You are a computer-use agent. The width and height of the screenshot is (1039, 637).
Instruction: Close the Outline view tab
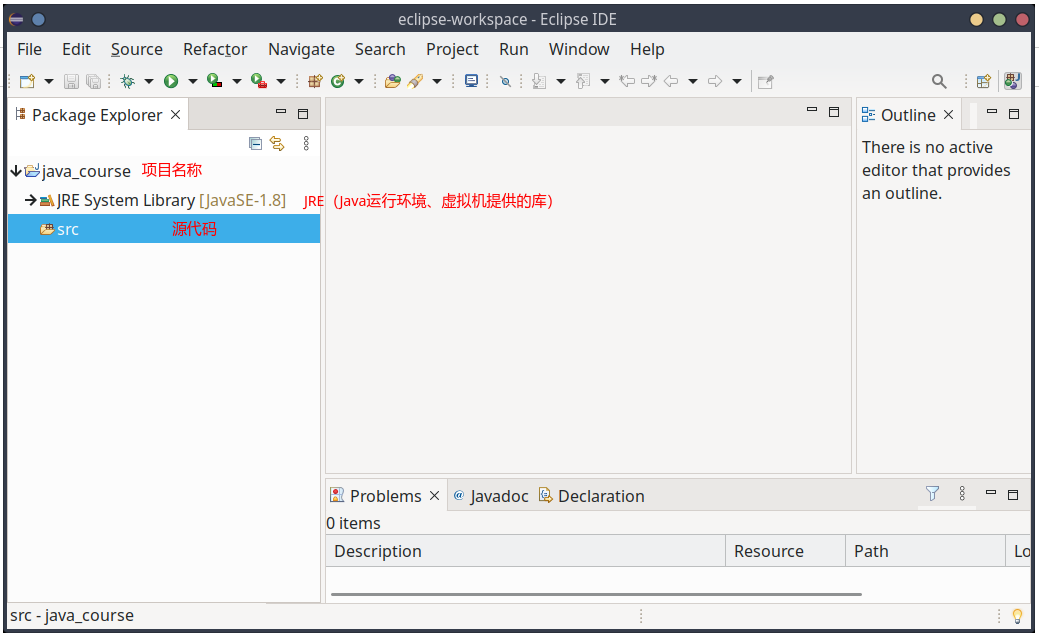949,115
